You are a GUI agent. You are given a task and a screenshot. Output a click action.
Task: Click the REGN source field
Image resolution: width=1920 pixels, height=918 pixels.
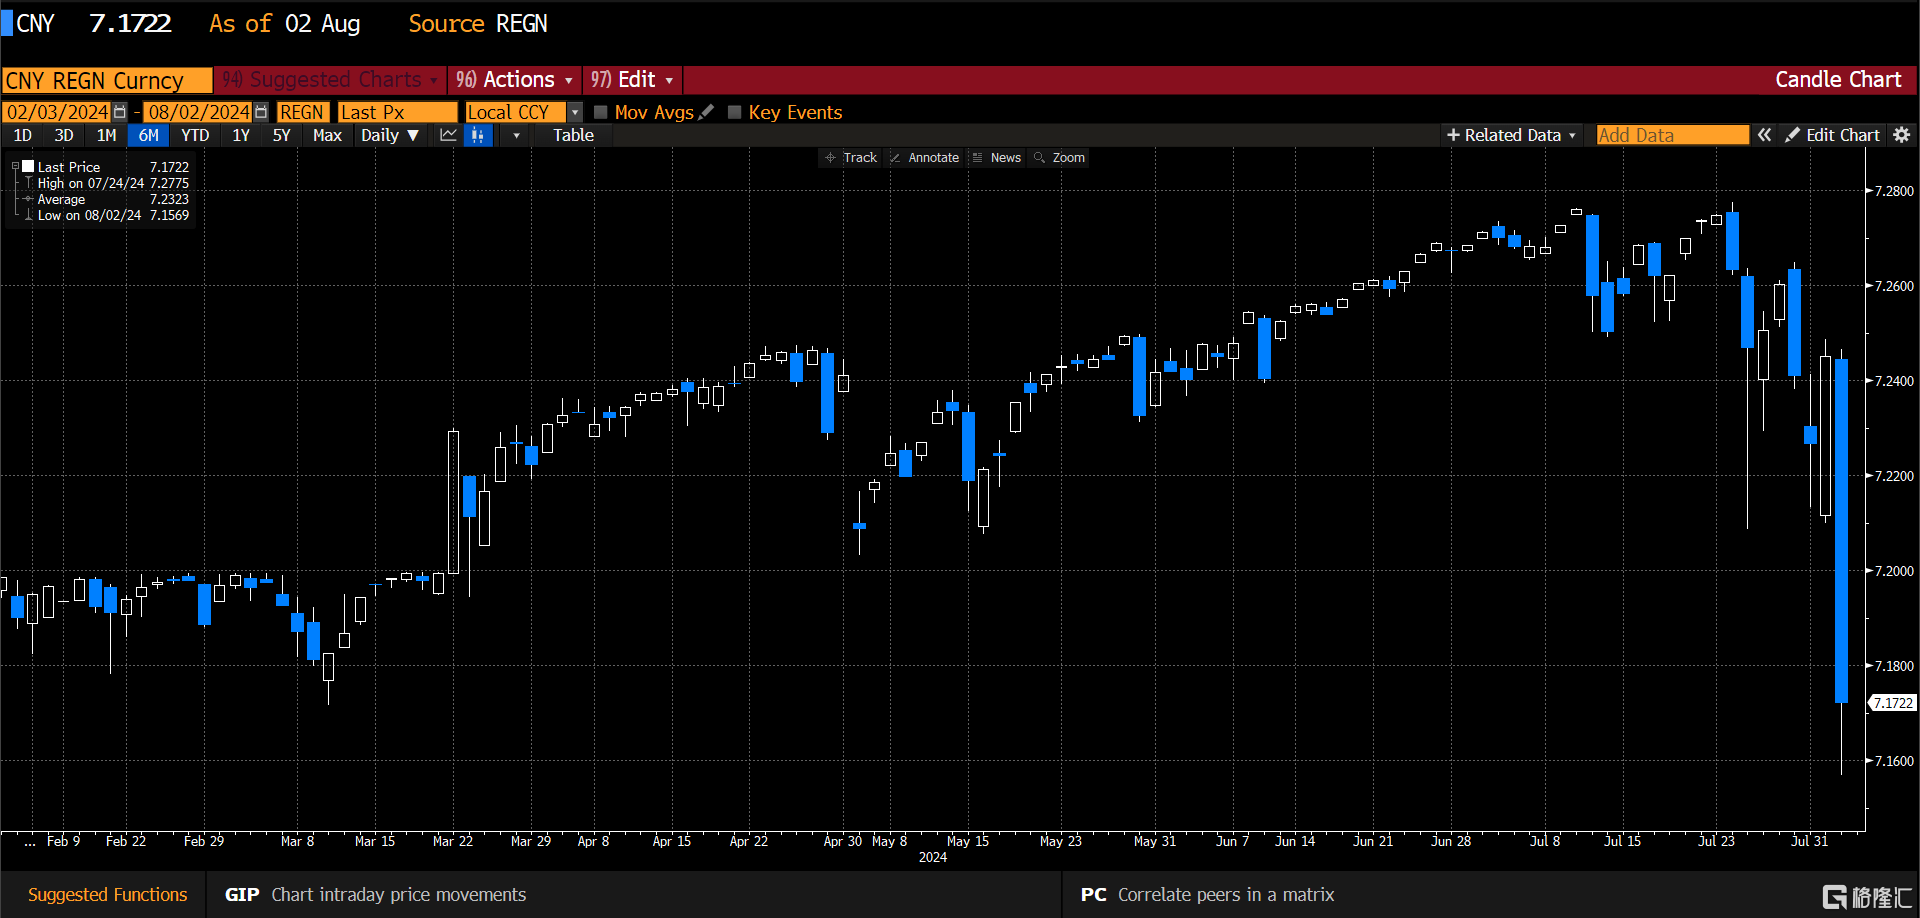click(302, 112)
